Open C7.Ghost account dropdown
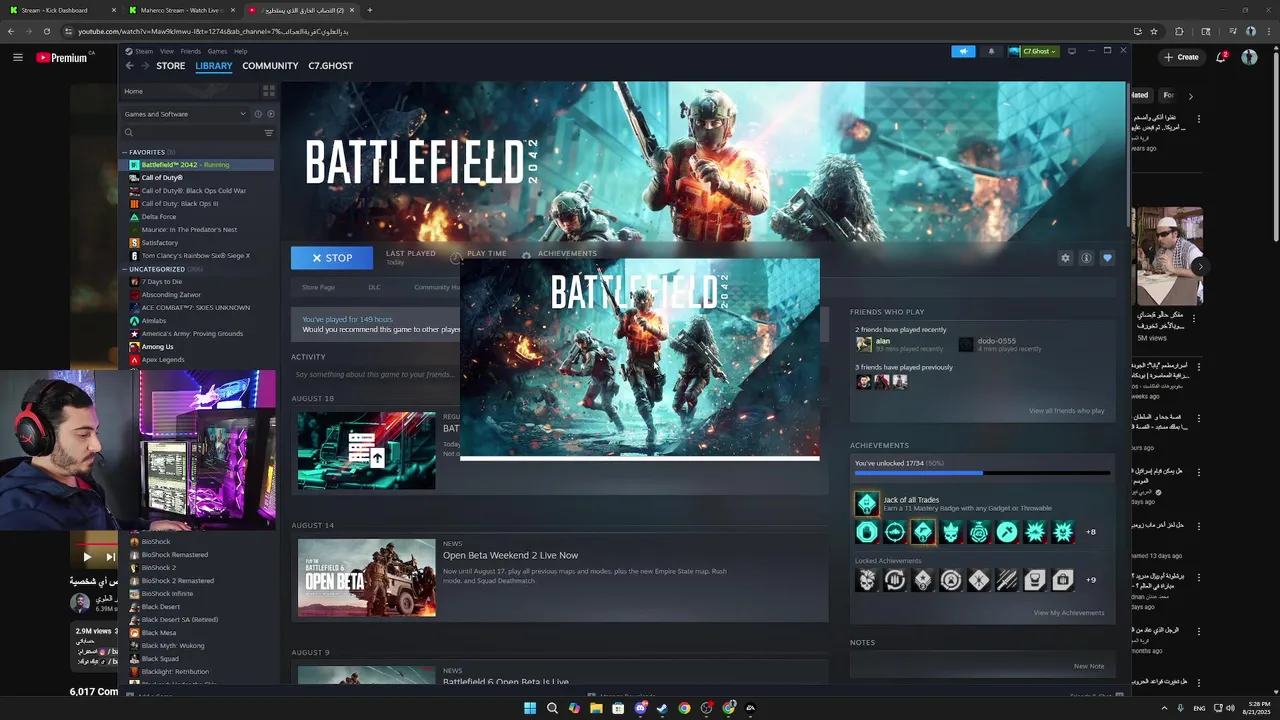The width and height of the screenshot is (1280, 720). (x=1033, y=51)
